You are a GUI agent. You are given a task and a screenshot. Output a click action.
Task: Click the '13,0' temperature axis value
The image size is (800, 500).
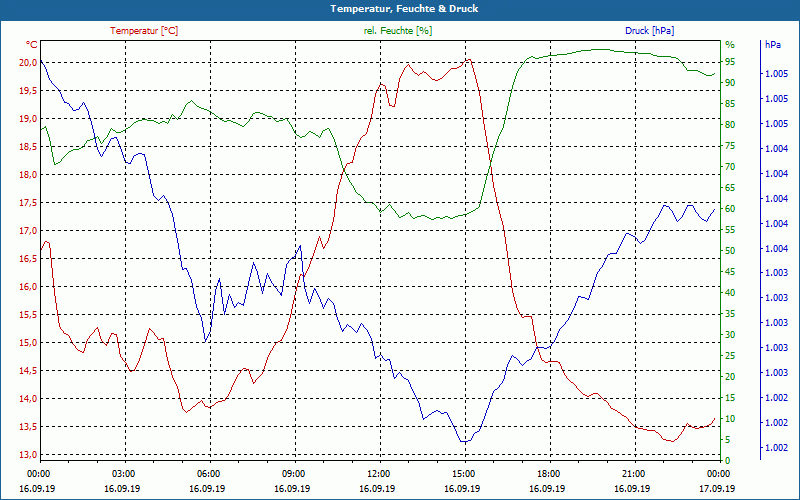pyautogui.click(x=29, y=455)
